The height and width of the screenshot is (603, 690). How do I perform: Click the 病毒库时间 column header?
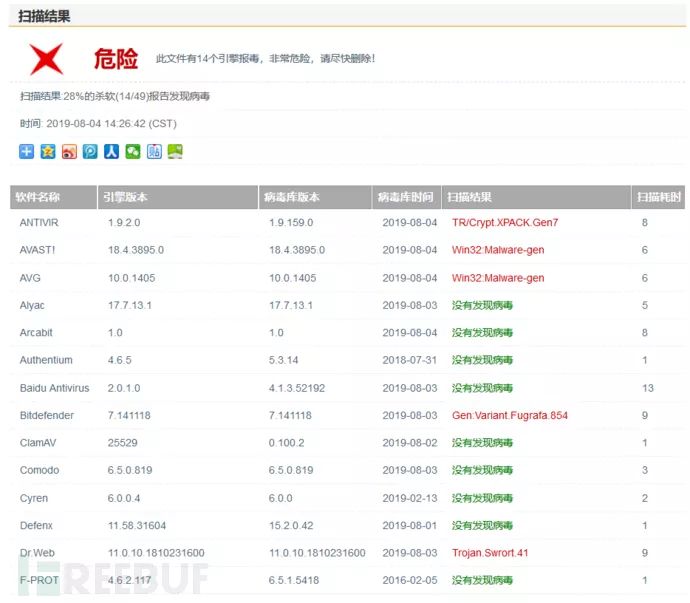tap(406, 197)
